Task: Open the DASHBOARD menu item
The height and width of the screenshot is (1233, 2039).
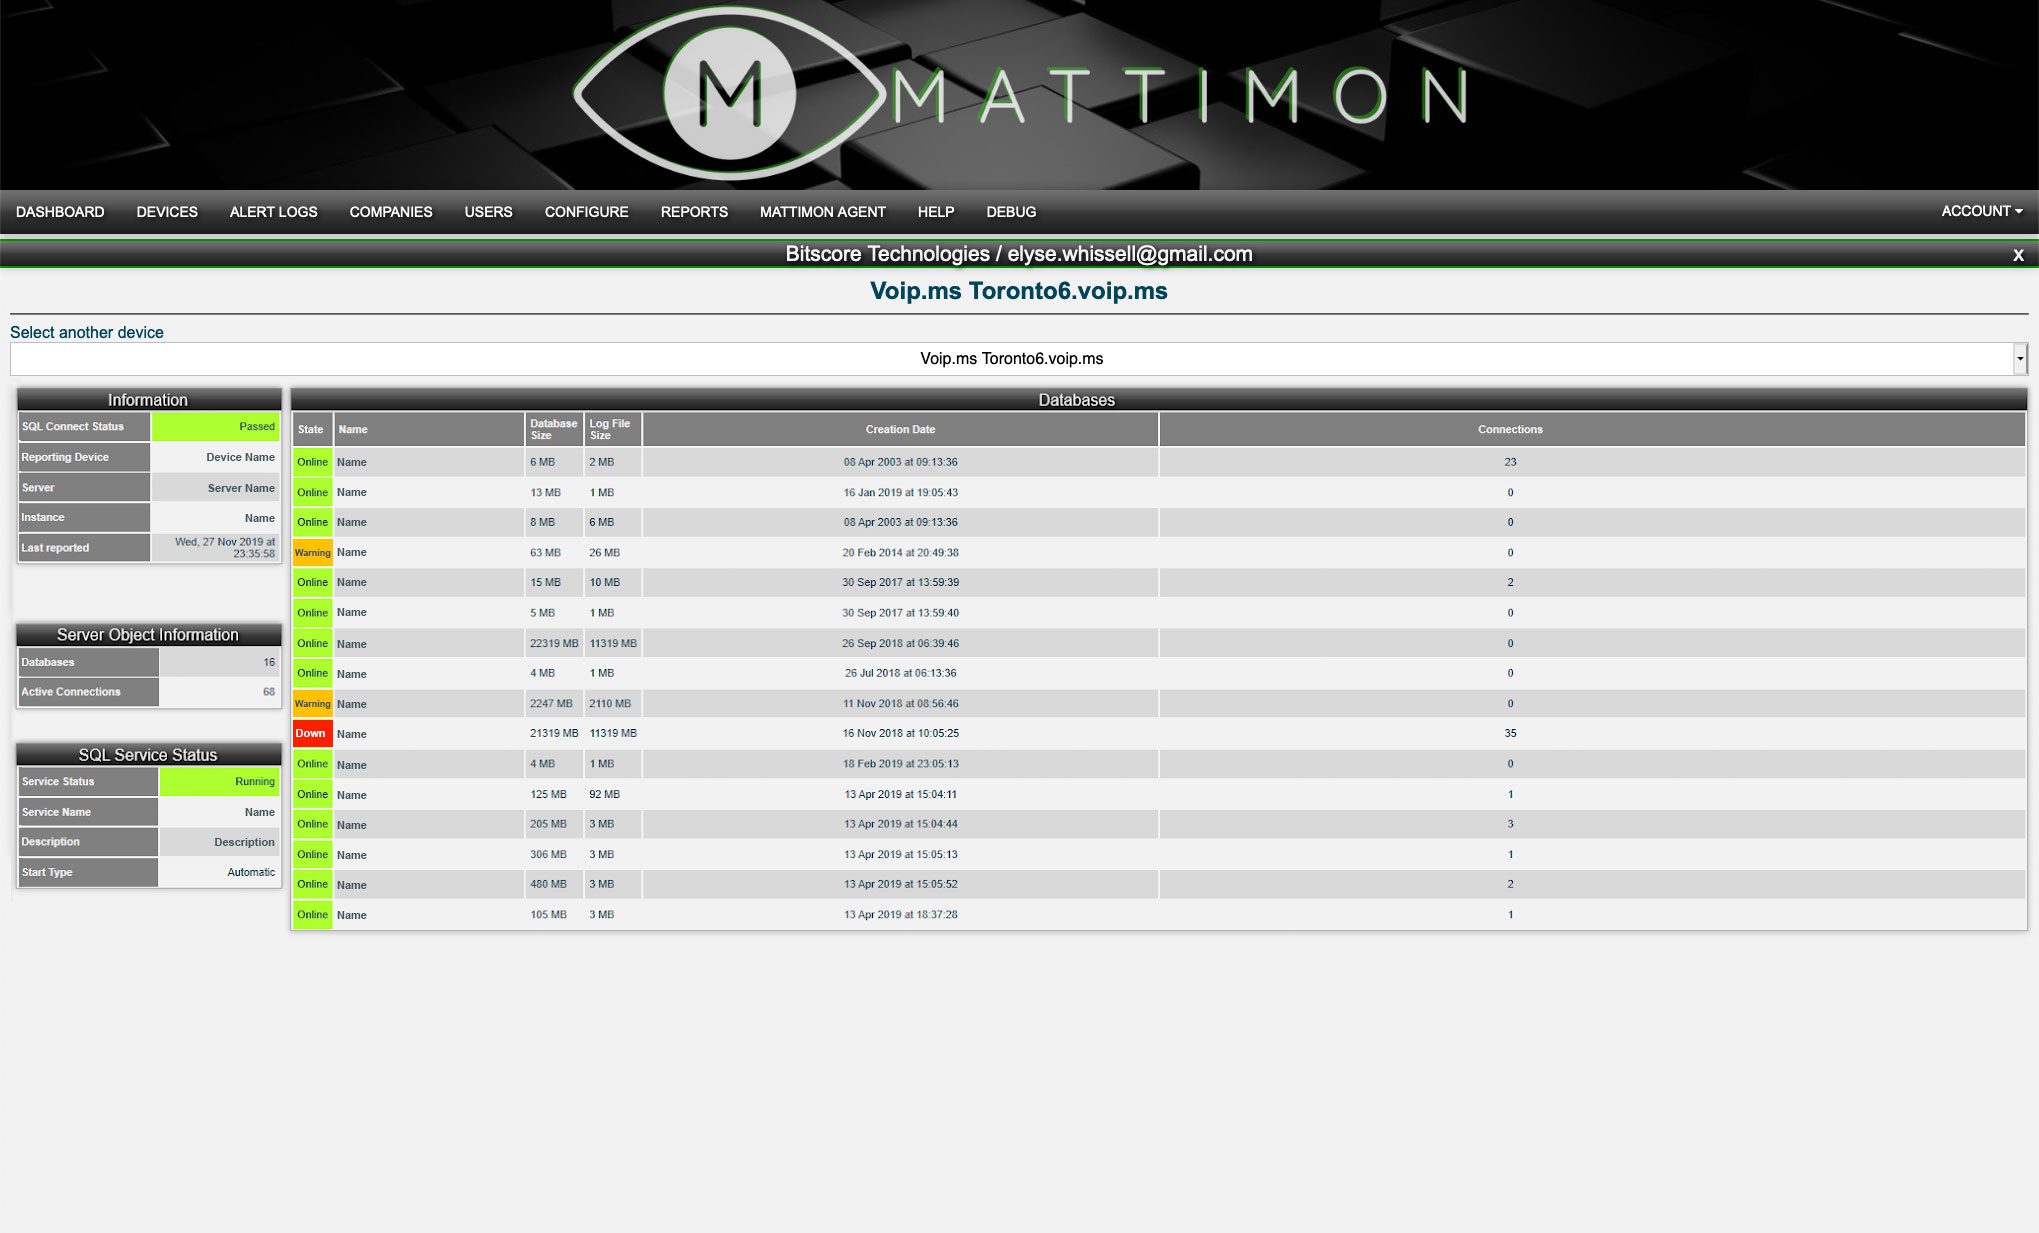Action: pos(60,212)
